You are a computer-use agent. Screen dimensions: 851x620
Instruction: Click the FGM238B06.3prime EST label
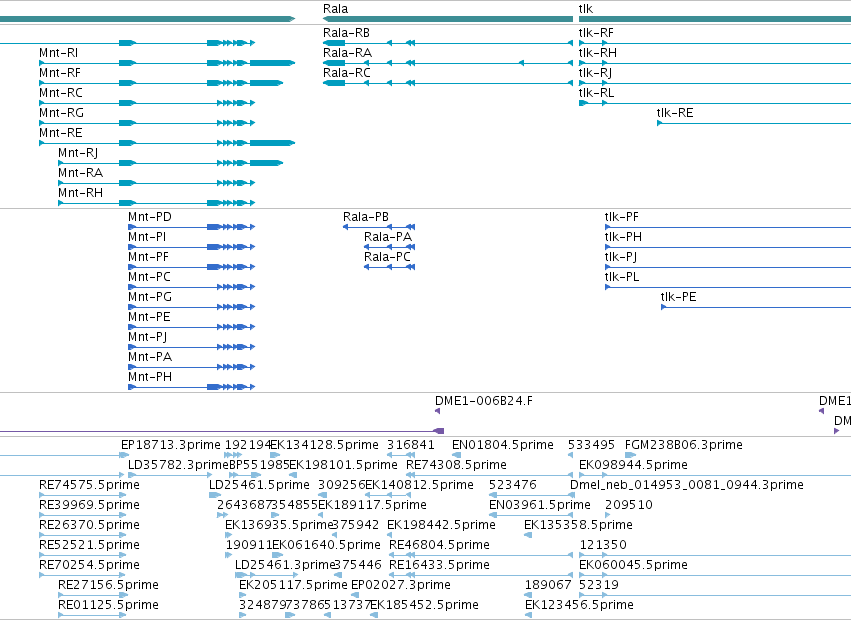click(684, 445)
